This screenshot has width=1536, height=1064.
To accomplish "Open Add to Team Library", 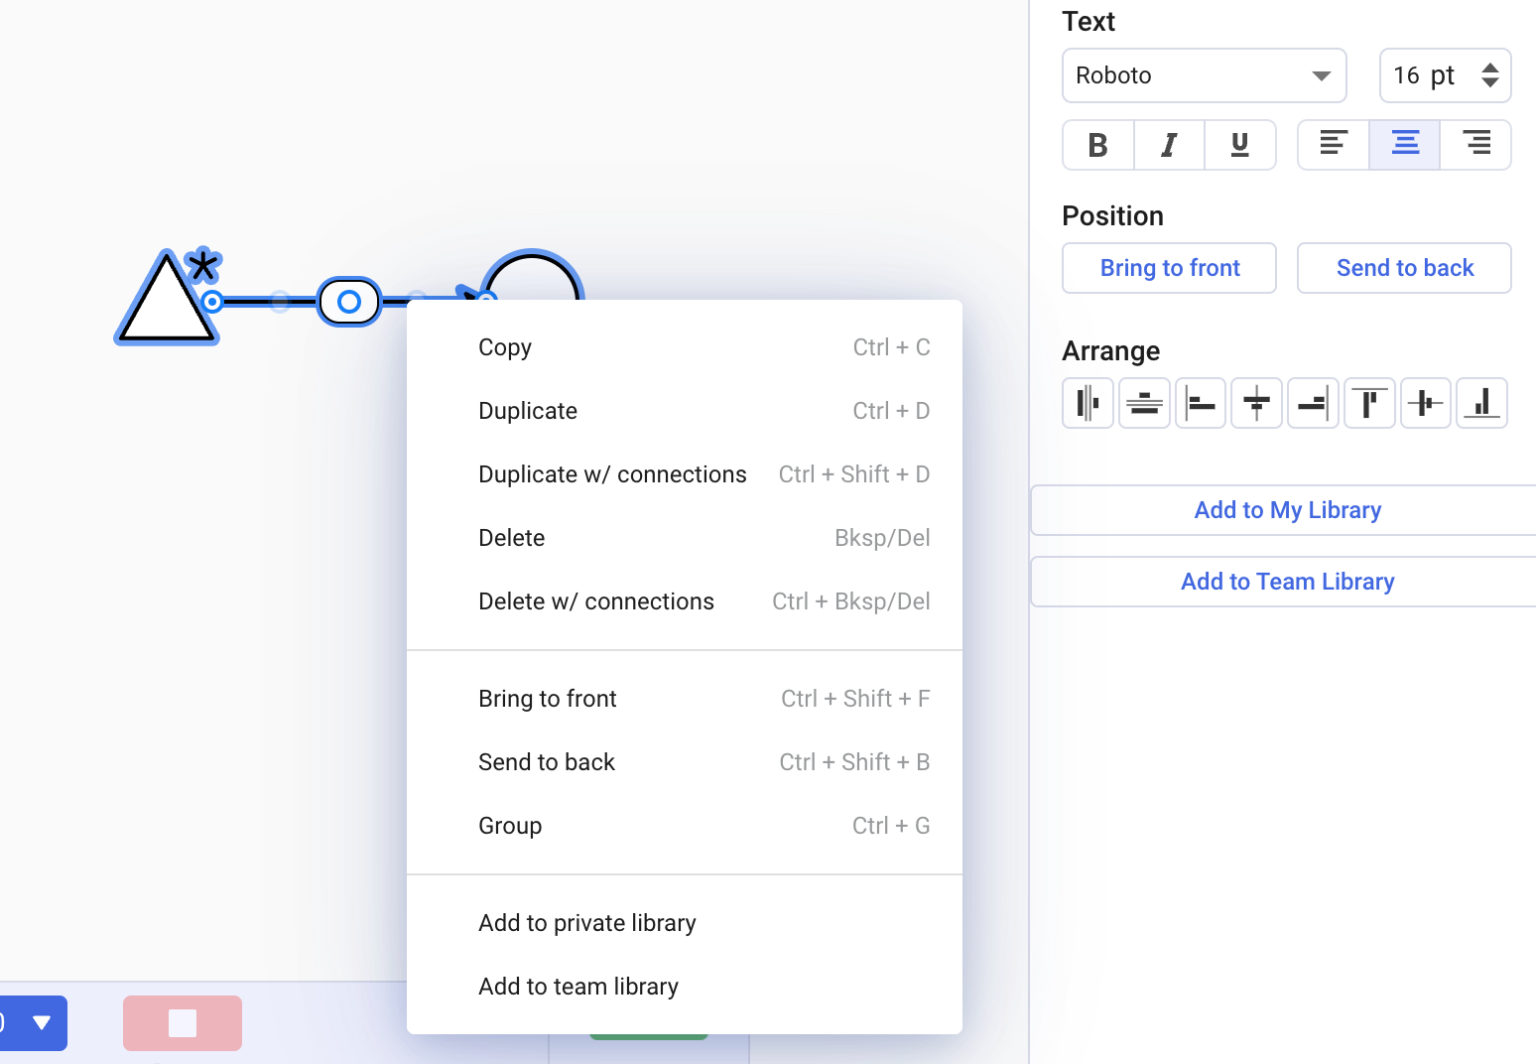I will 1287,581.
